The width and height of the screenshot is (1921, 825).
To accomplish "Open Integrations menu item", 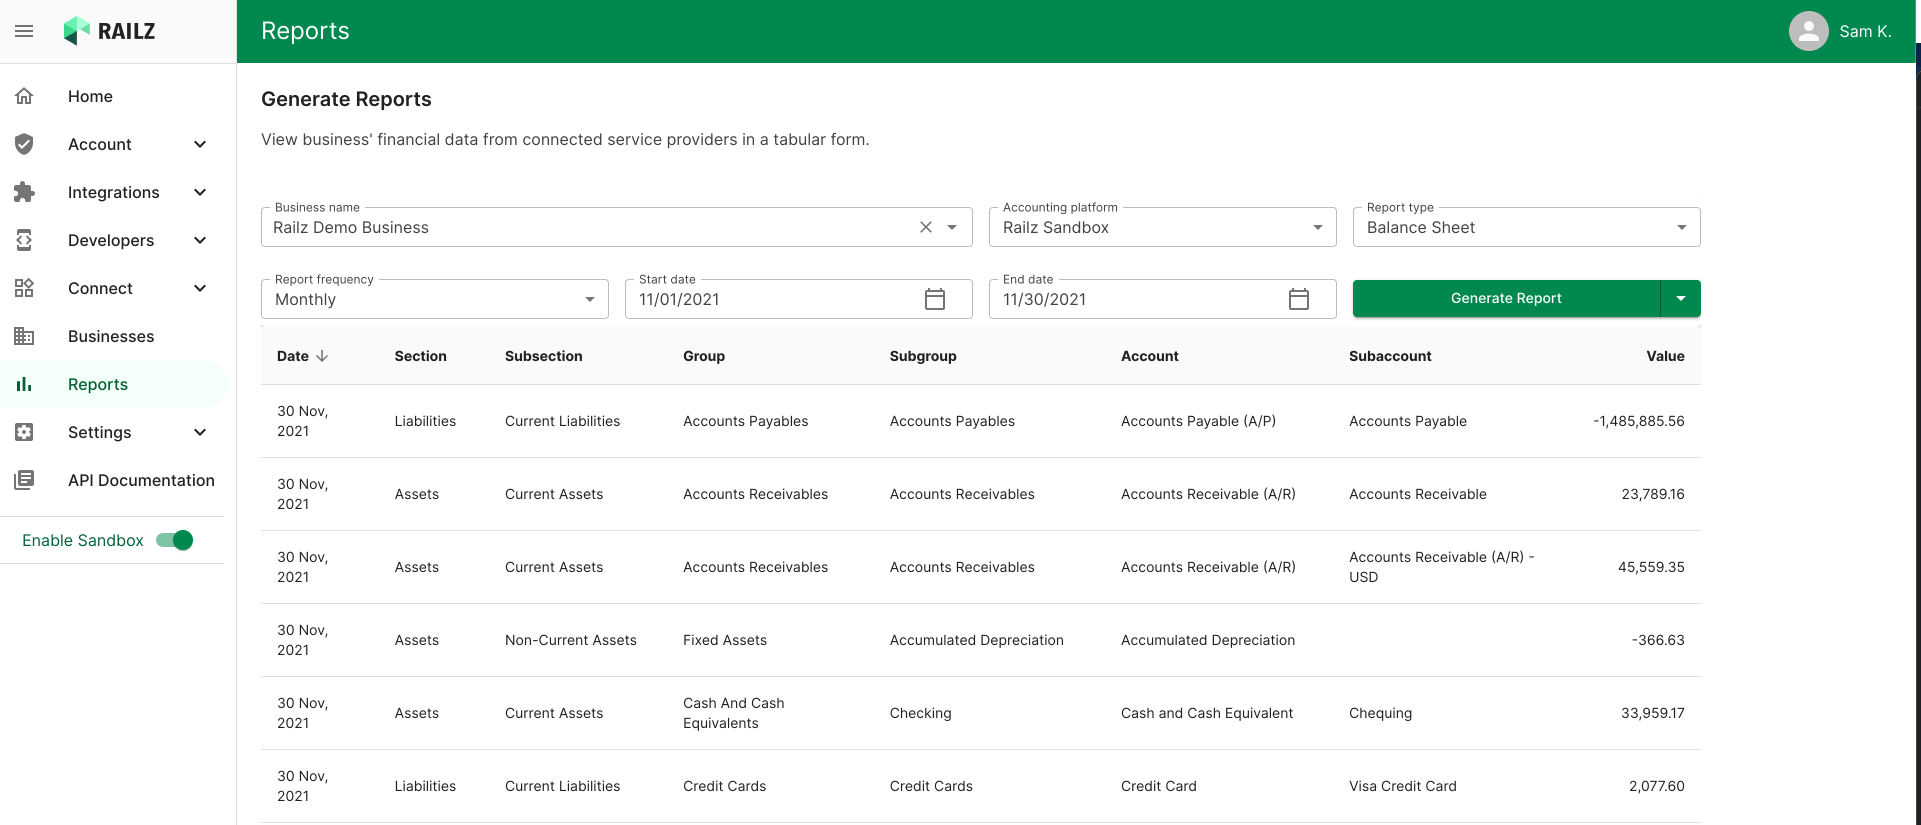I will [113, 192].
